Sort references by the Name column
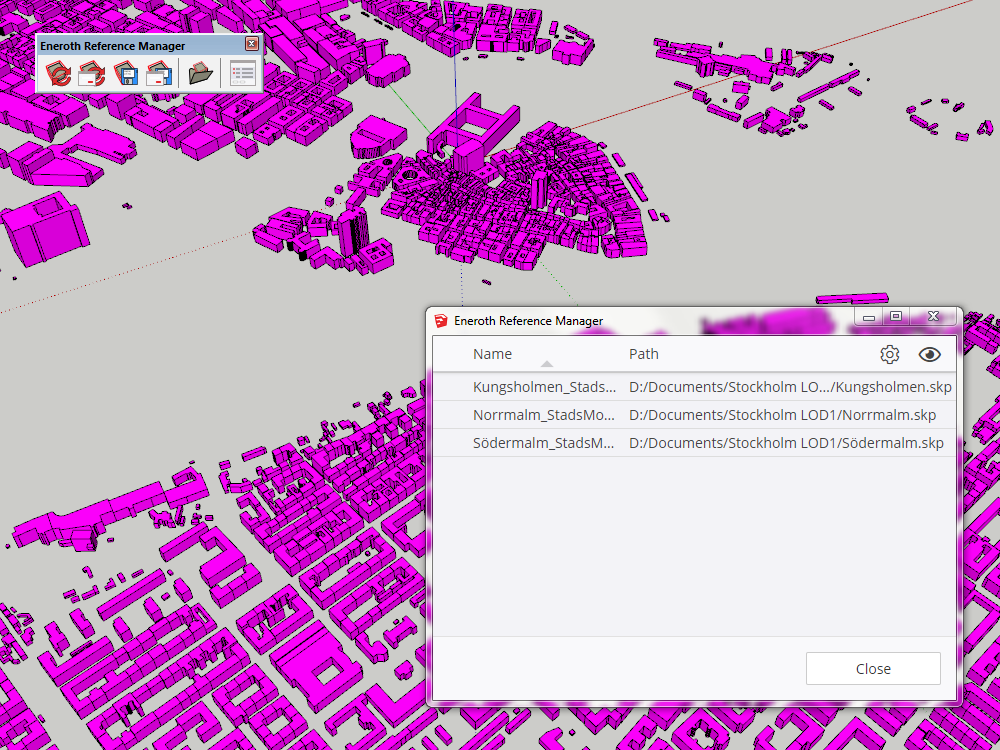The image size is (1000, 750). [x=492, y=354]
